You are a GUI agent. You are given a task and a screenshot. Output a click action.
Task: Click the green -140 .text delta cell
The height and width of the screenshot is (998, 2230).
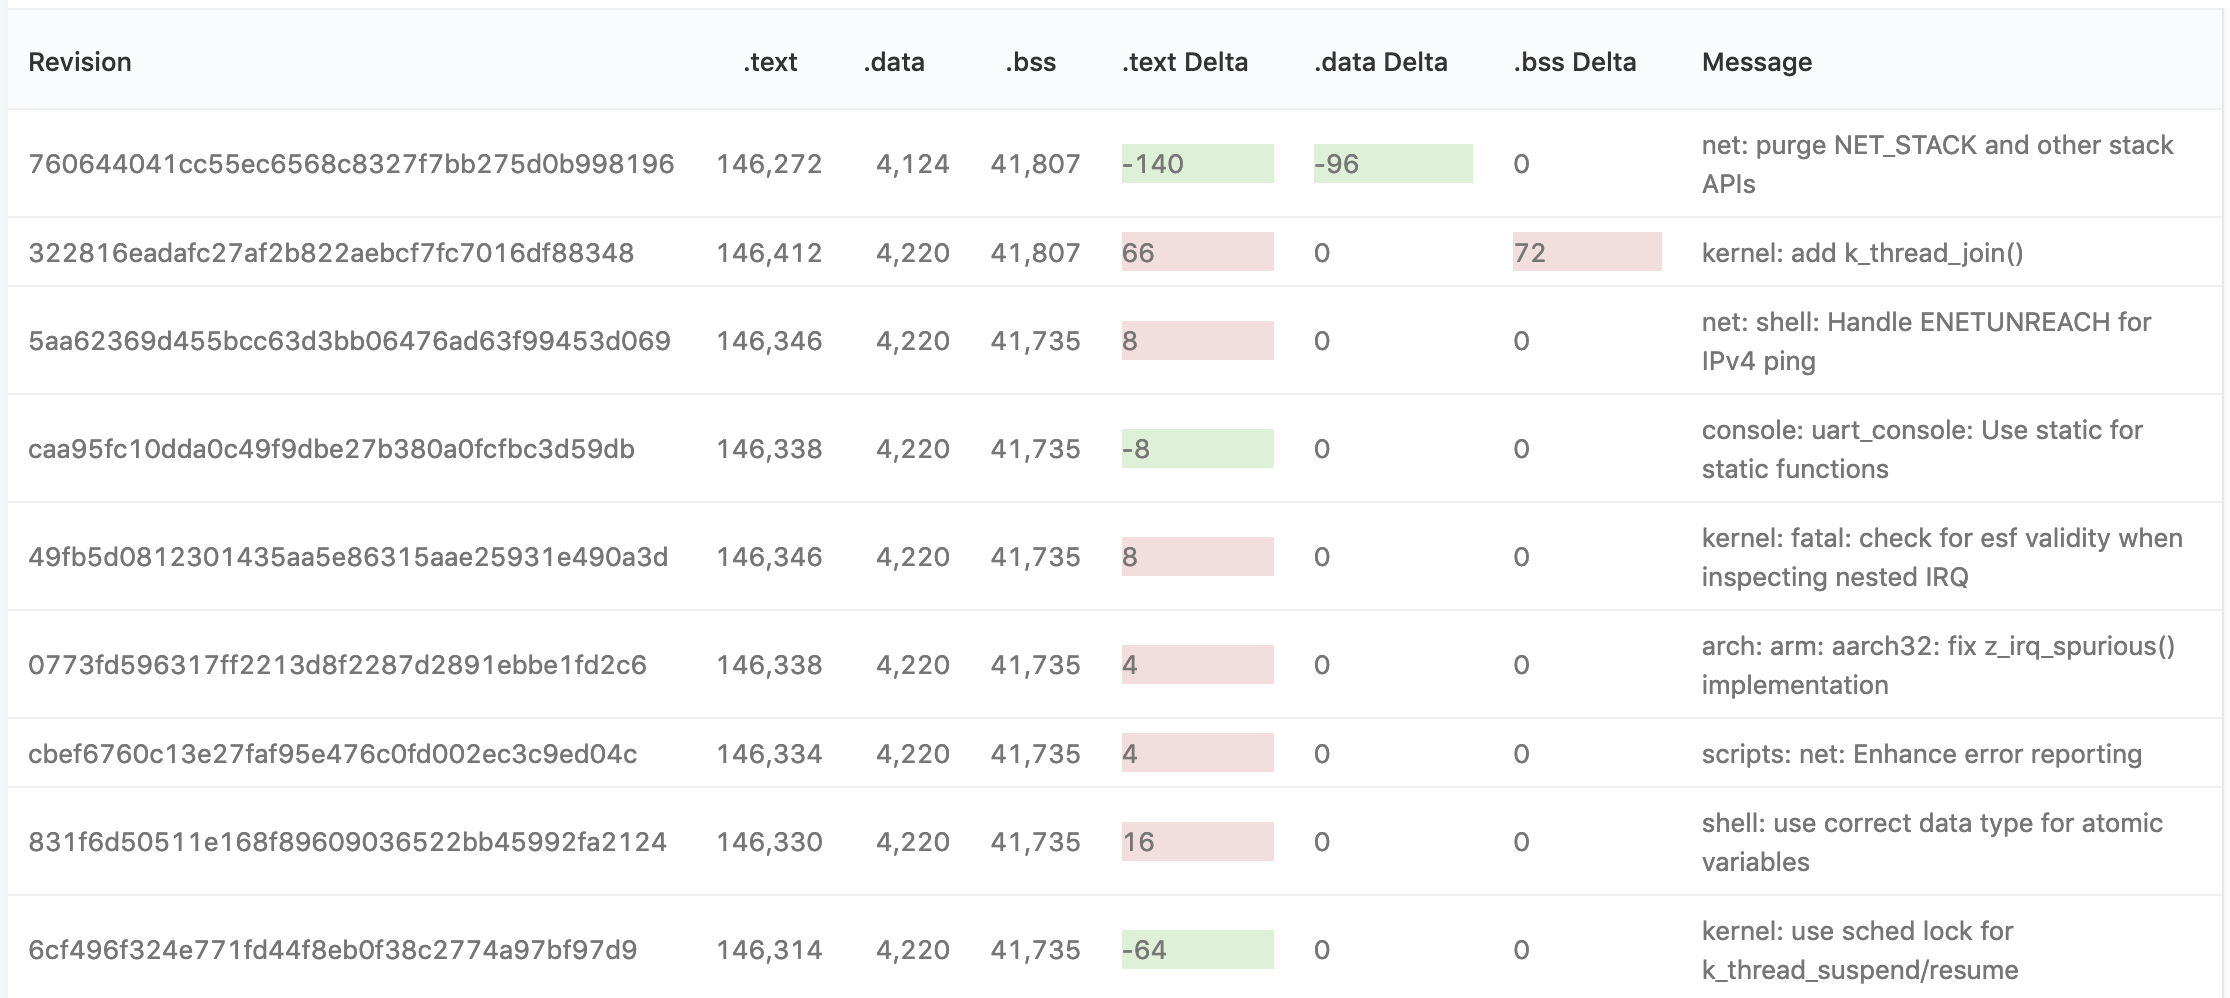pyautogui.click(x=1197, y=164)
